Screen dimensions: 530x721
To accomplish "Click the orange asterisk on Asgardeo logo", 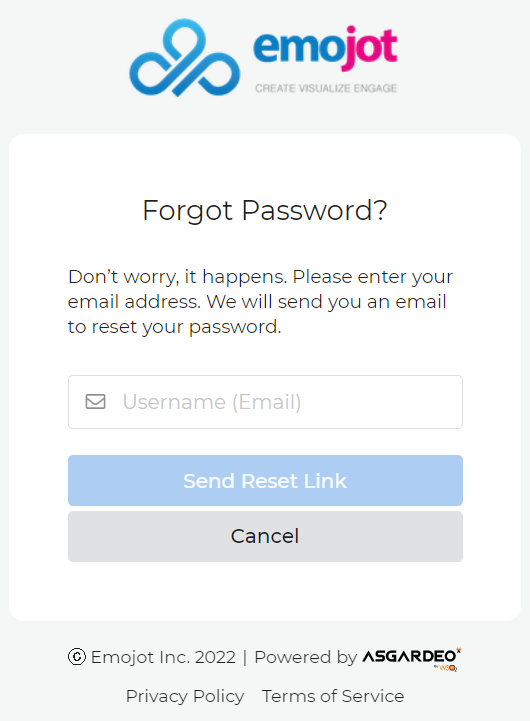I will [458, 649].
